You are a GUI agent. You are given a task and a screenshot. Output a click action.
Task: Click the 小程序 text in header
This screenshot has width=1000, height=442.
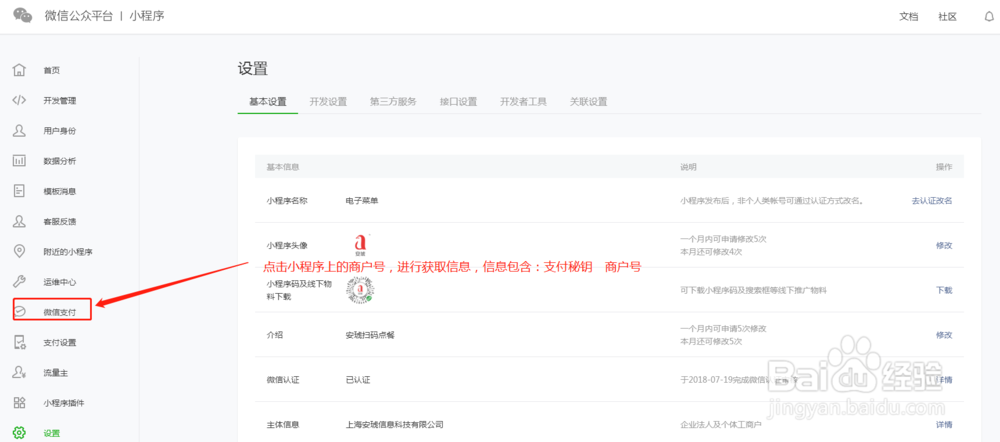click(148, 16)
